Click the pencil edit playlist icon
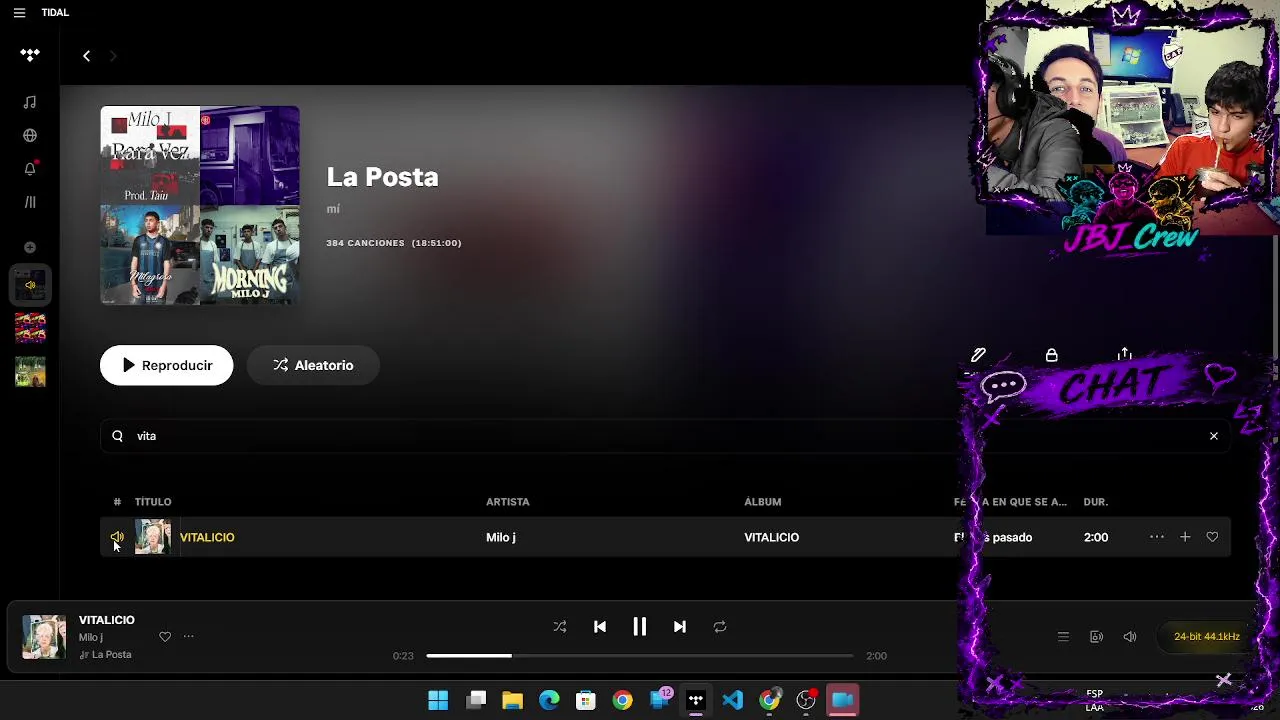Image resolution: width=1280 pixels, height=720 pixels. pos(978,355)
